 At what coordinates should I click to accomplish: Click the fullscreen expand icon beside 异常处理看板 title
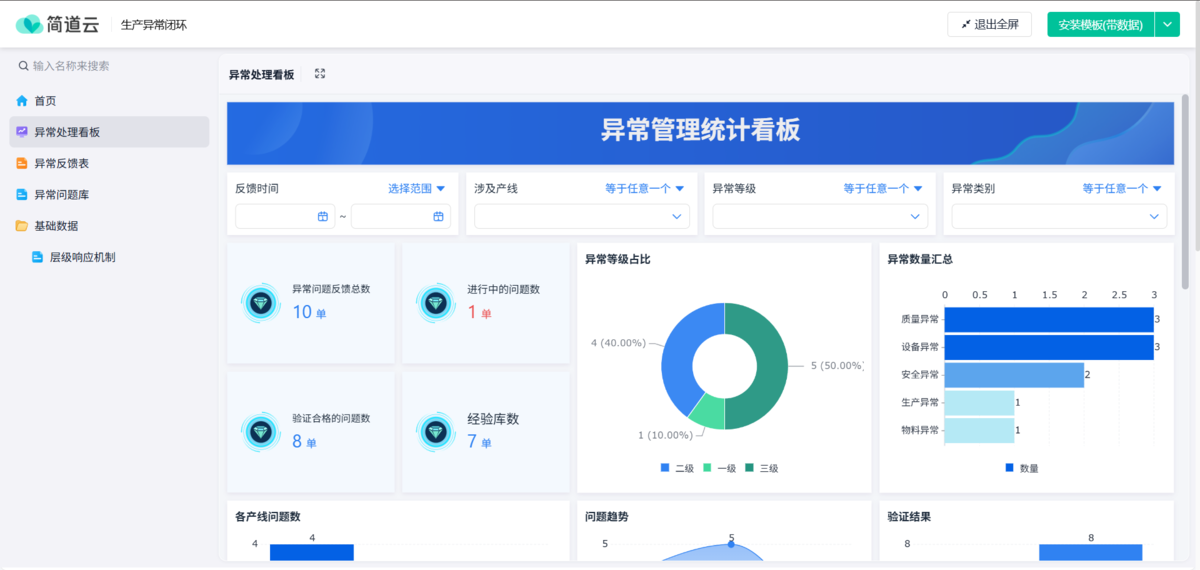[x=320, y=74]
